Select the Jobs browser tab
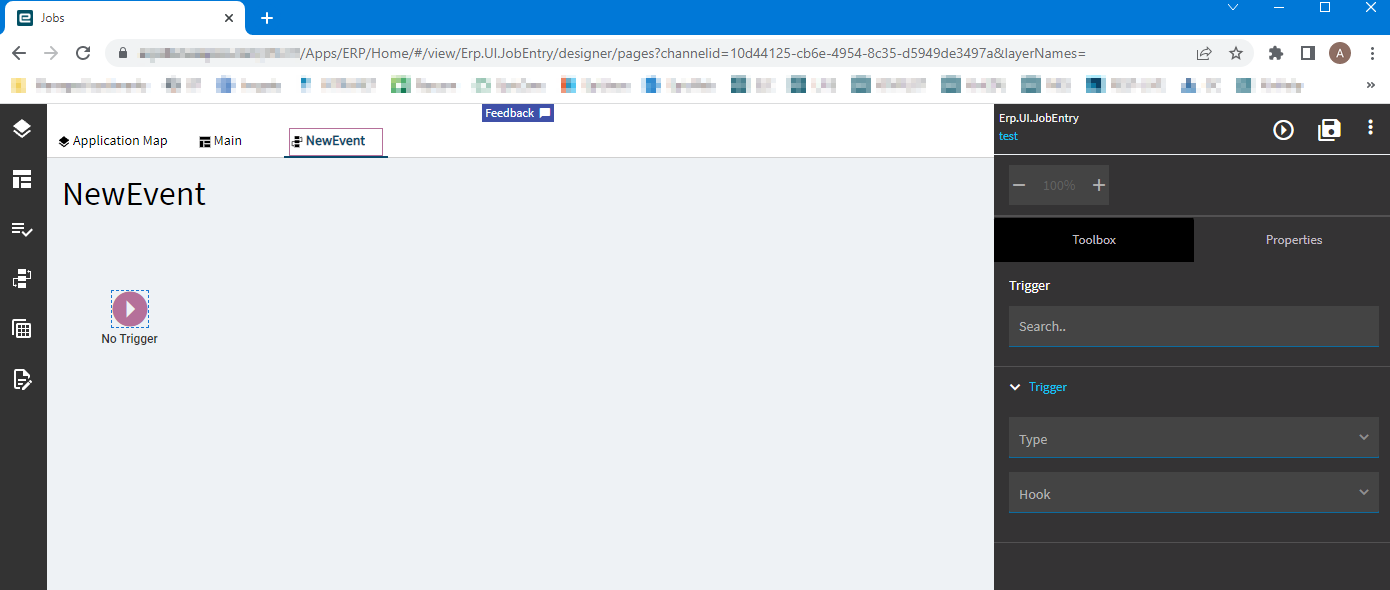Screen dimensions: 1390x590 click(x=126, y=19)
